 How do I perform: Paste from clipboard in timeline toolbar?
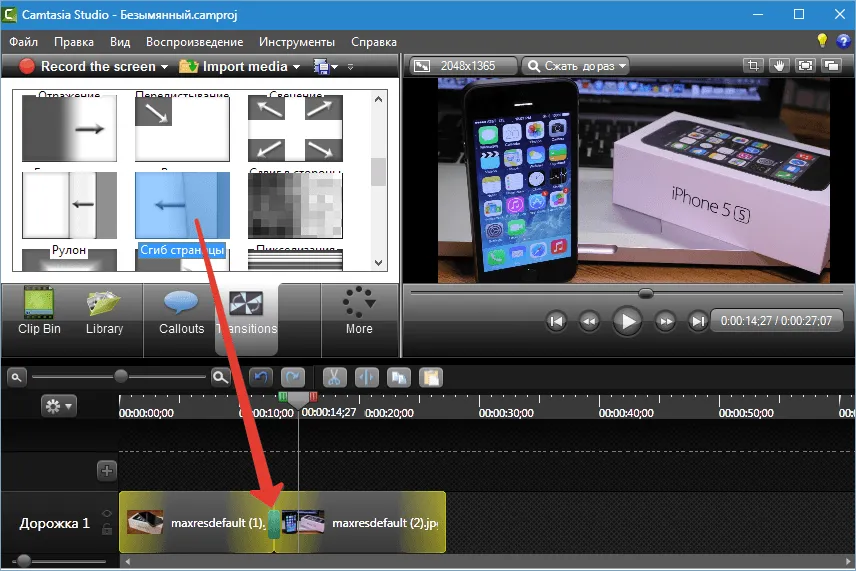click(x=431, y=377)
